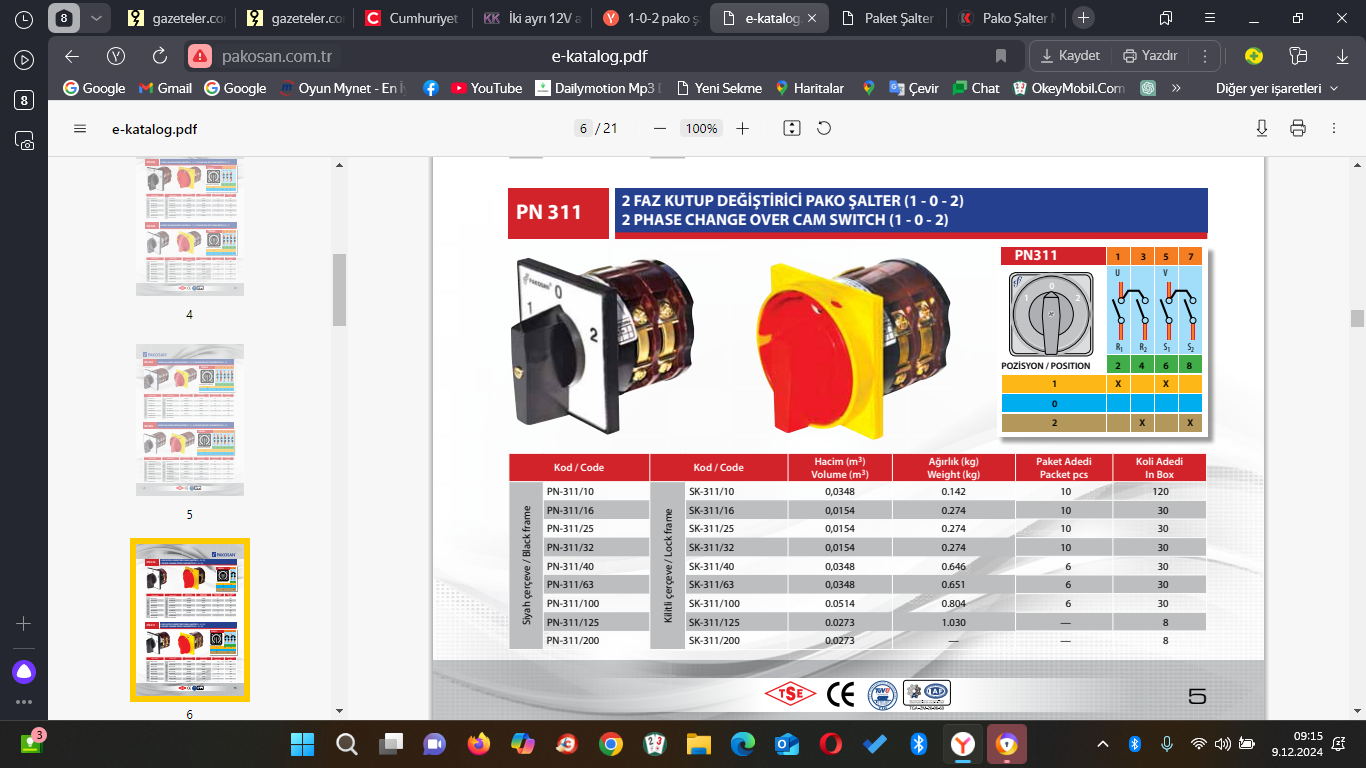This screenshot has height=768, width=1366.
Task: Show hidden bookmarks with the double chevron
Action: [x=1176, y=88]
